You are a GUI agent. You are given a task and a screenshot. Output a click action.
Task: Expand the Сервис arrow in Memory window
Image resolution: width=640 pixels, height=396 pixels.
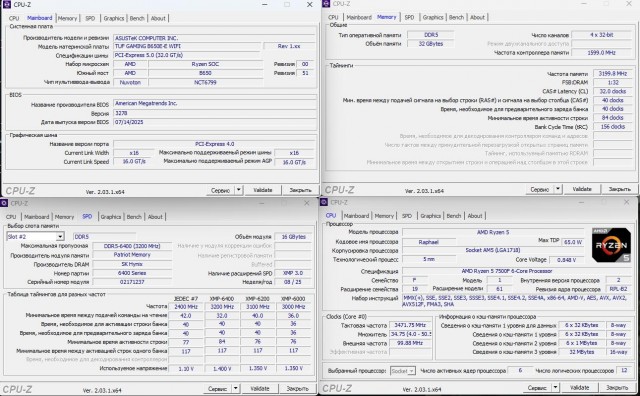558,189
